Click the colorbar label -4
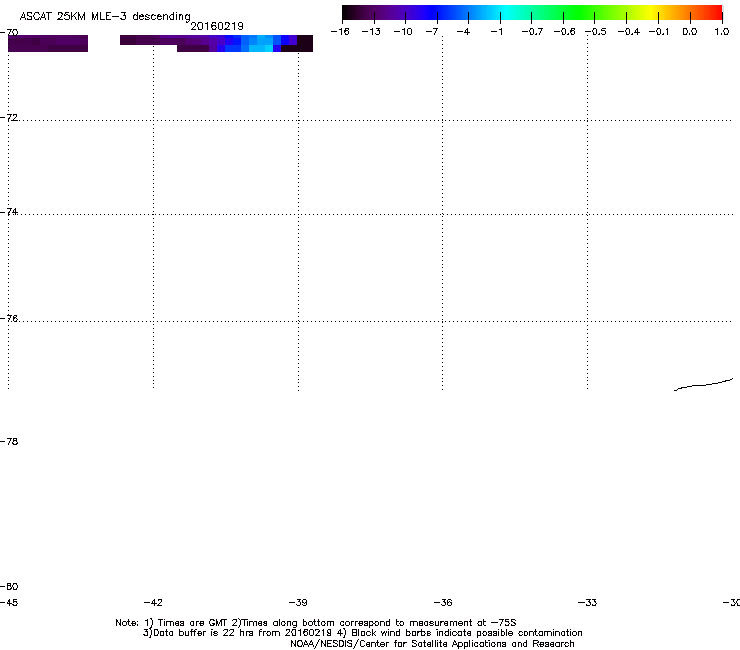740x650 pixels. [x=463, y=32]
